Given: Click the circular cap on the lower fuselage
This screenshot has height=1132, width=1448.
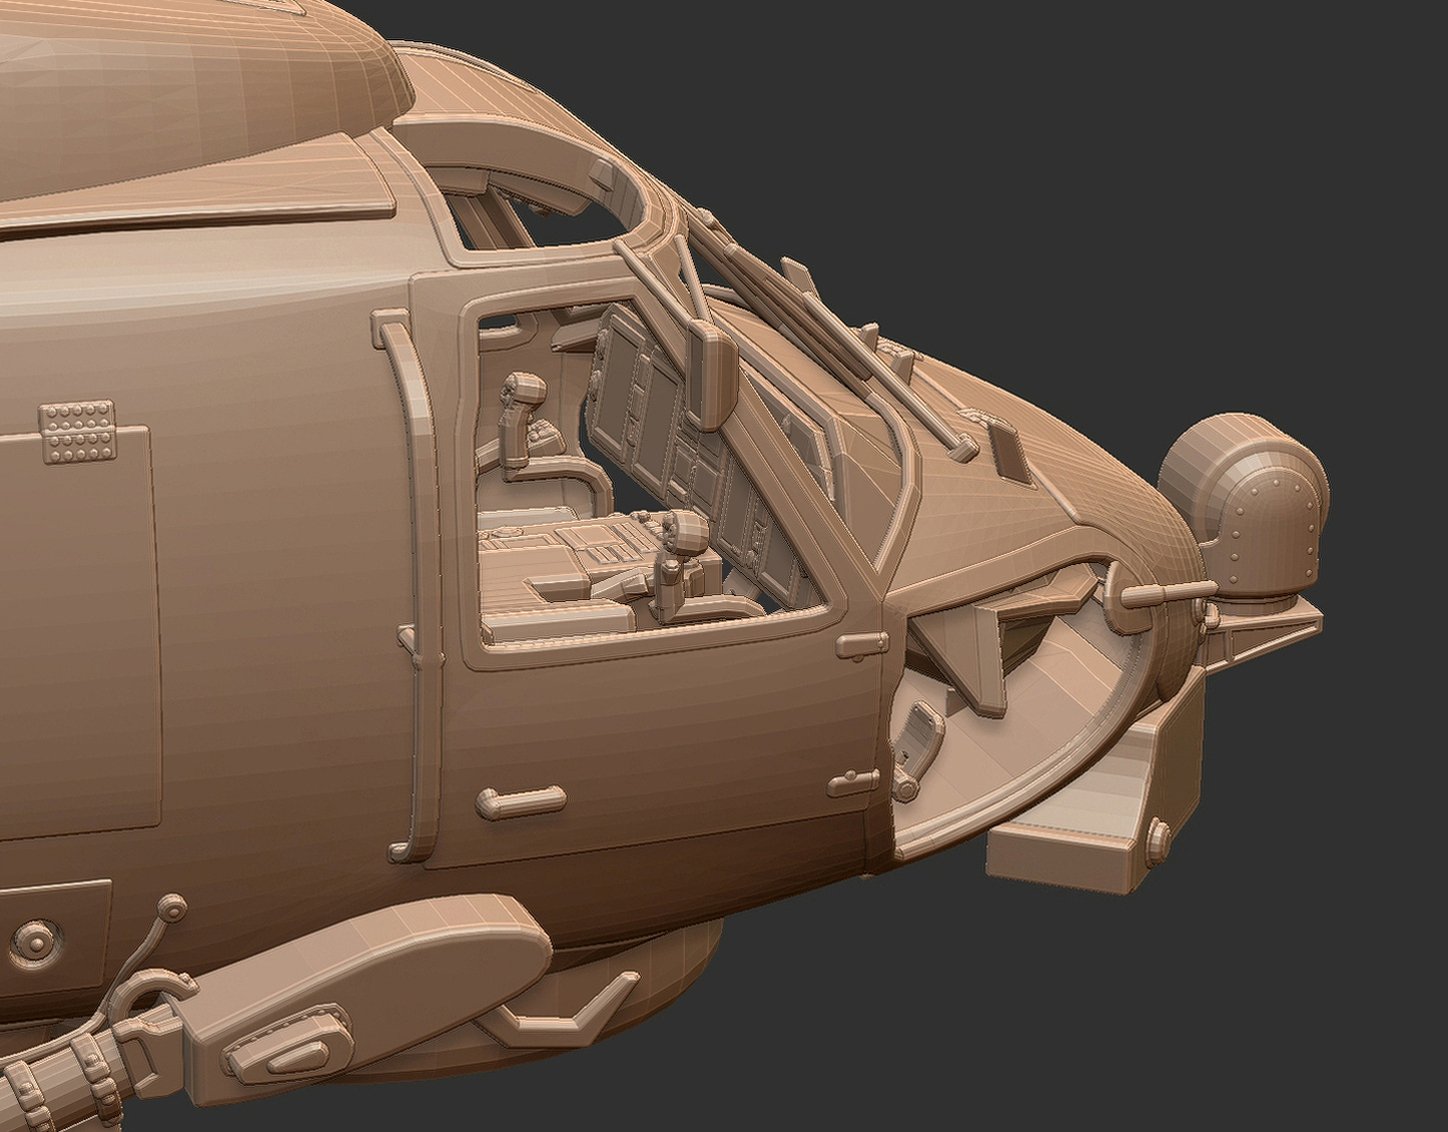Looking at the screenshot, I should click(36, 942).
